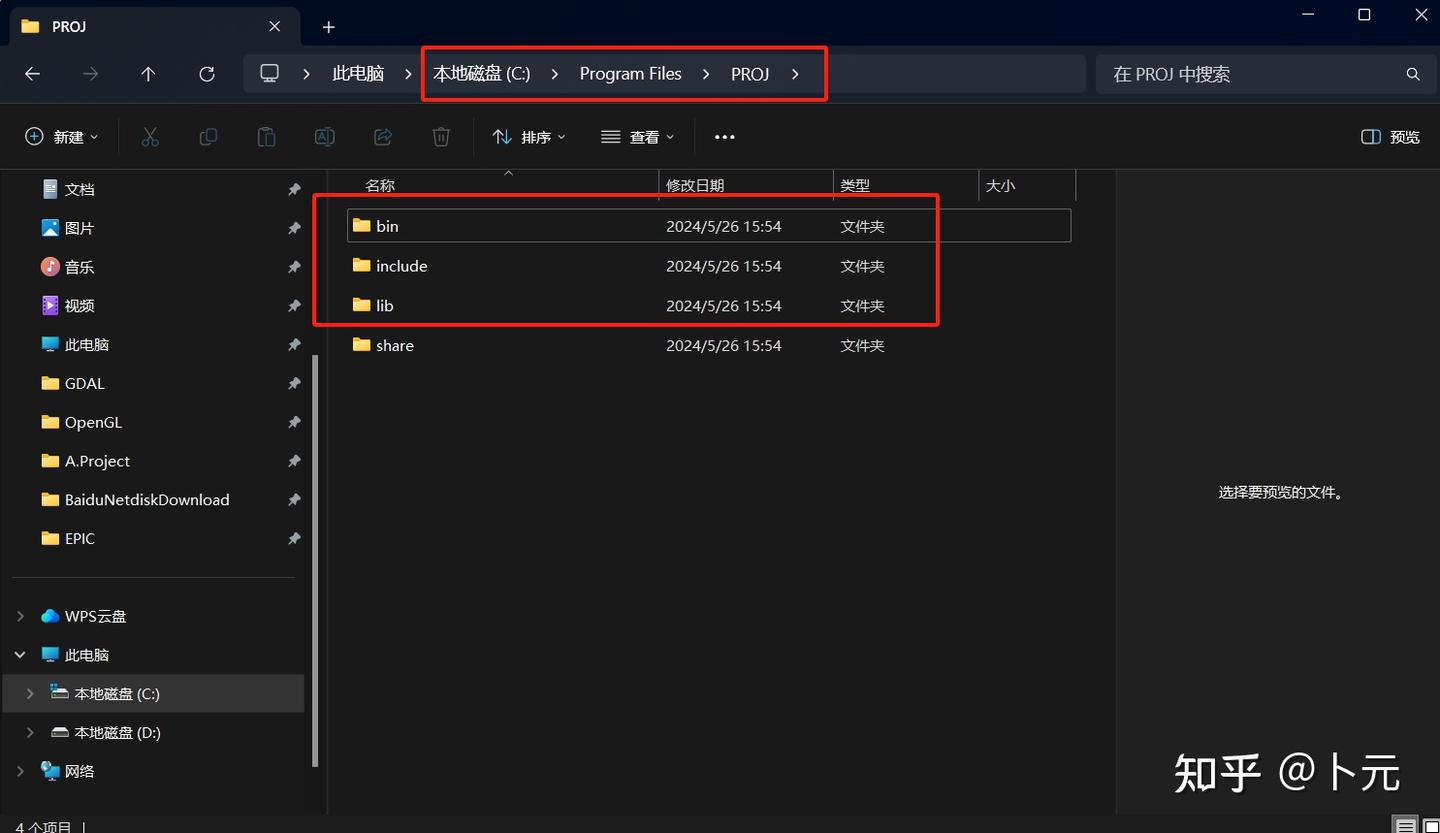
Task: Click the Delete trash icon
Action: click(x=441, y=137)
